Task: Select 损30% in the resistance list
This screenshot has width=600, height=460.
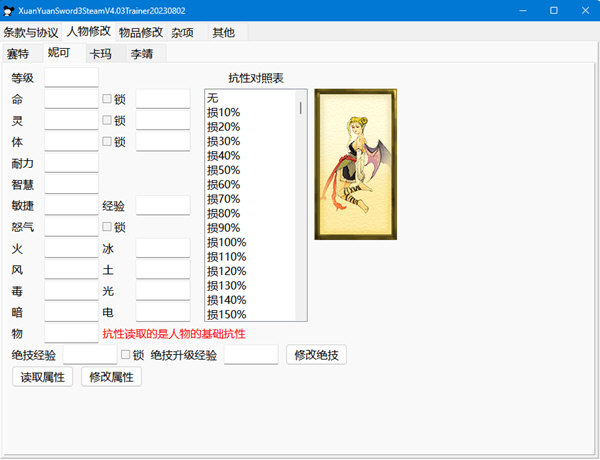Action: [x=250, y=141]
